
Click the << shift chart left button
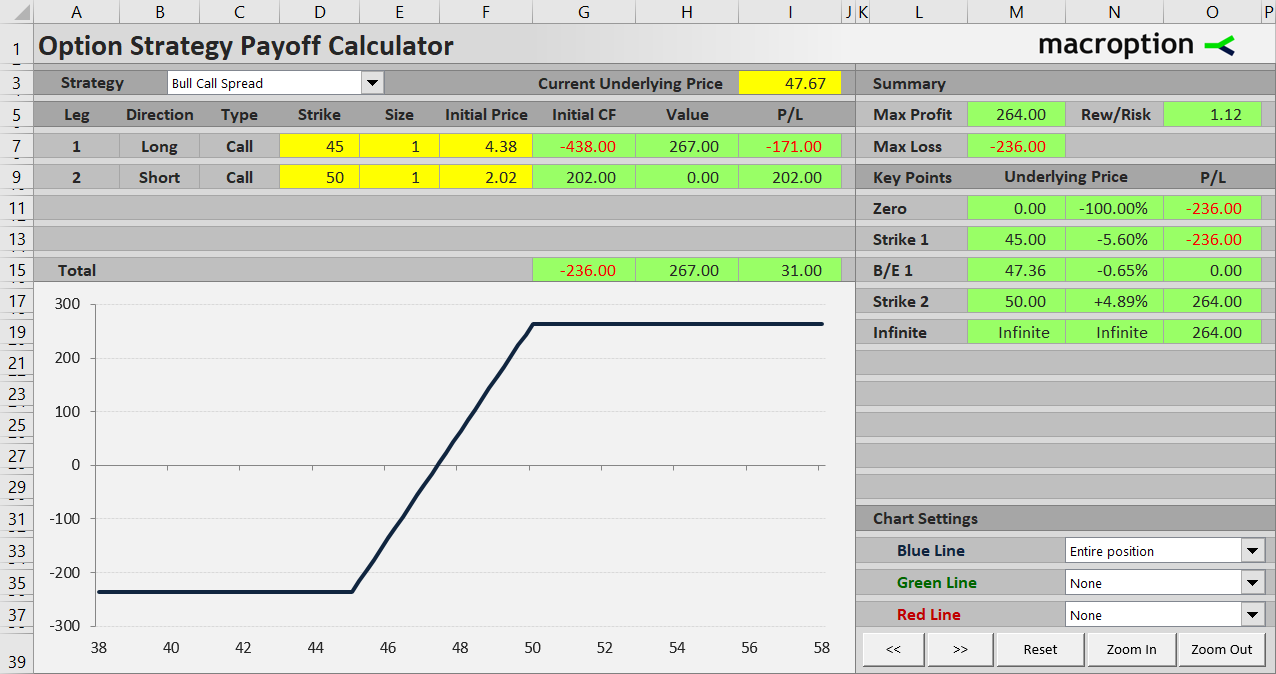coord(893,649)
